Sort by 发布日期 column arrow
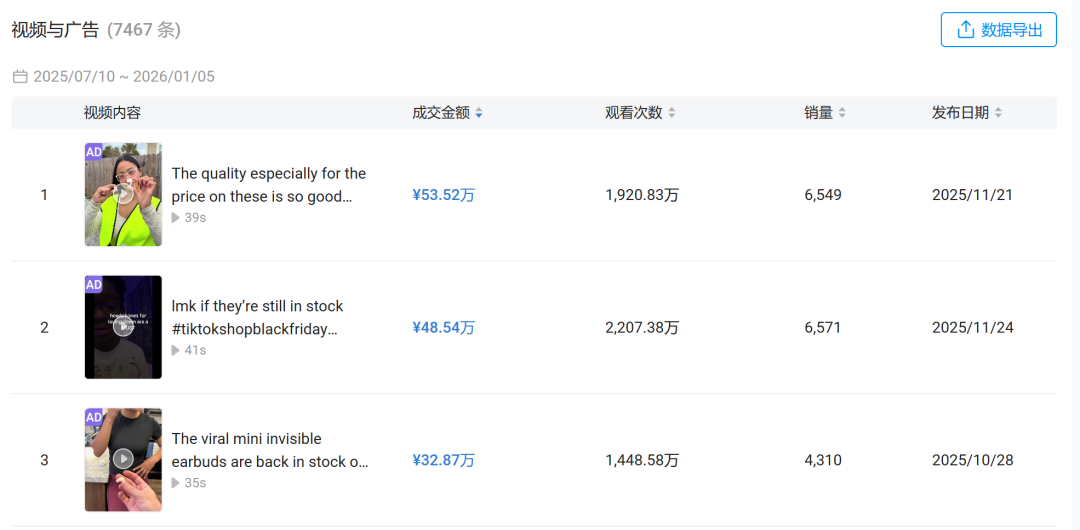Screen dimensions: 1080x530 (x=998, y=113)
